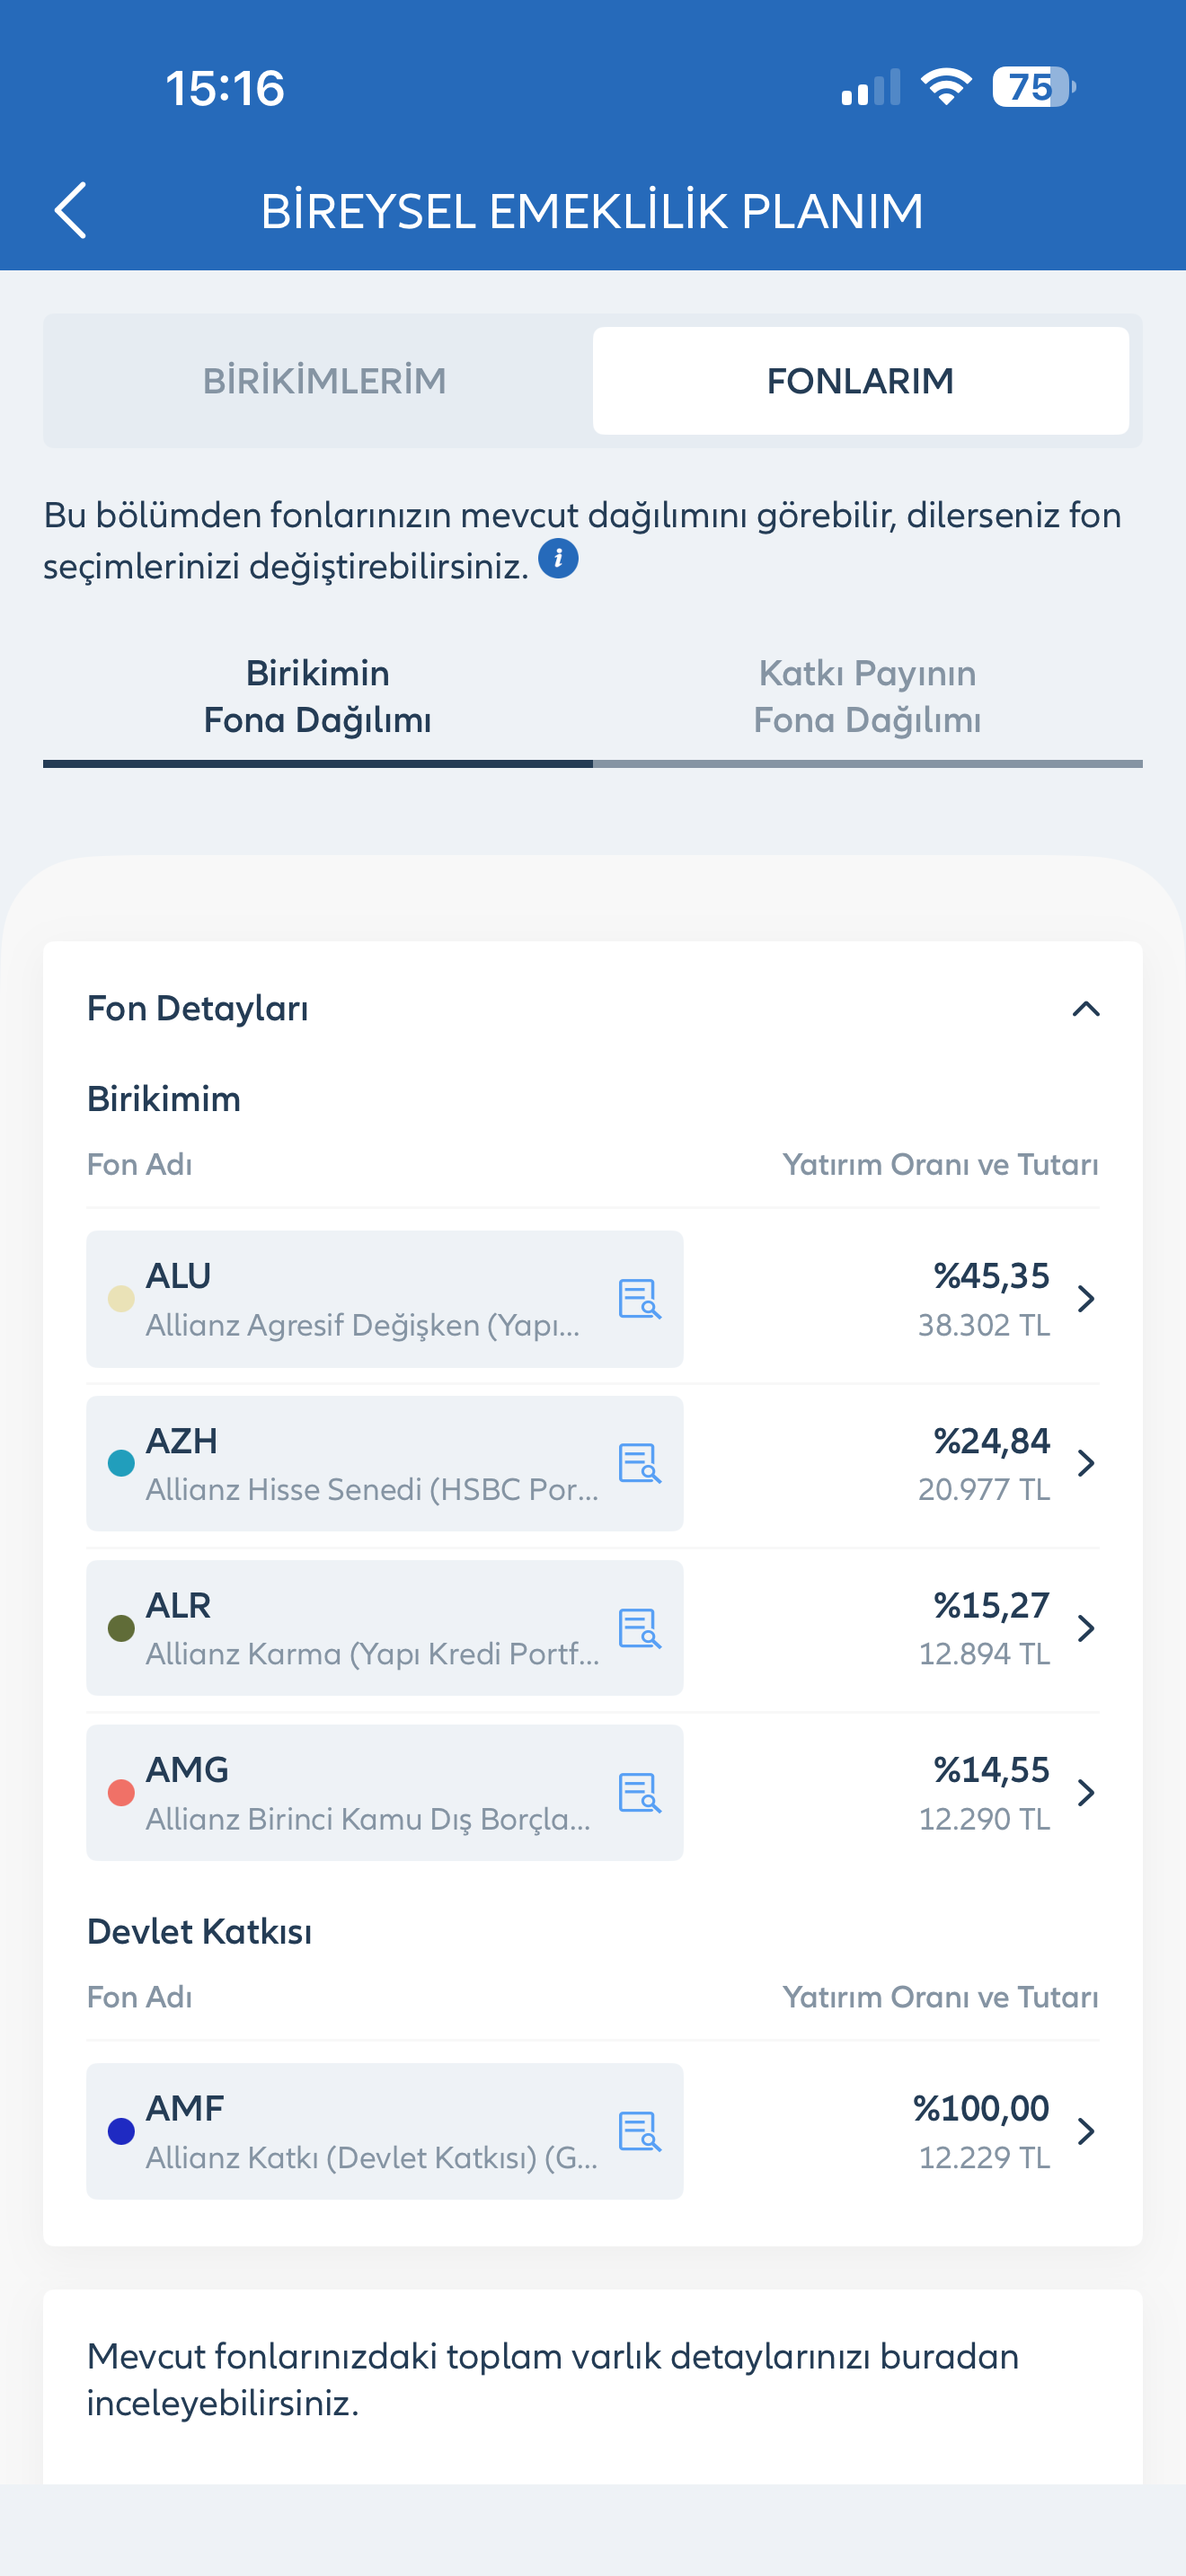Open AZH fund document detail icon
The width and height of the screenshot is (1186, 2576).
point(639,1463)
